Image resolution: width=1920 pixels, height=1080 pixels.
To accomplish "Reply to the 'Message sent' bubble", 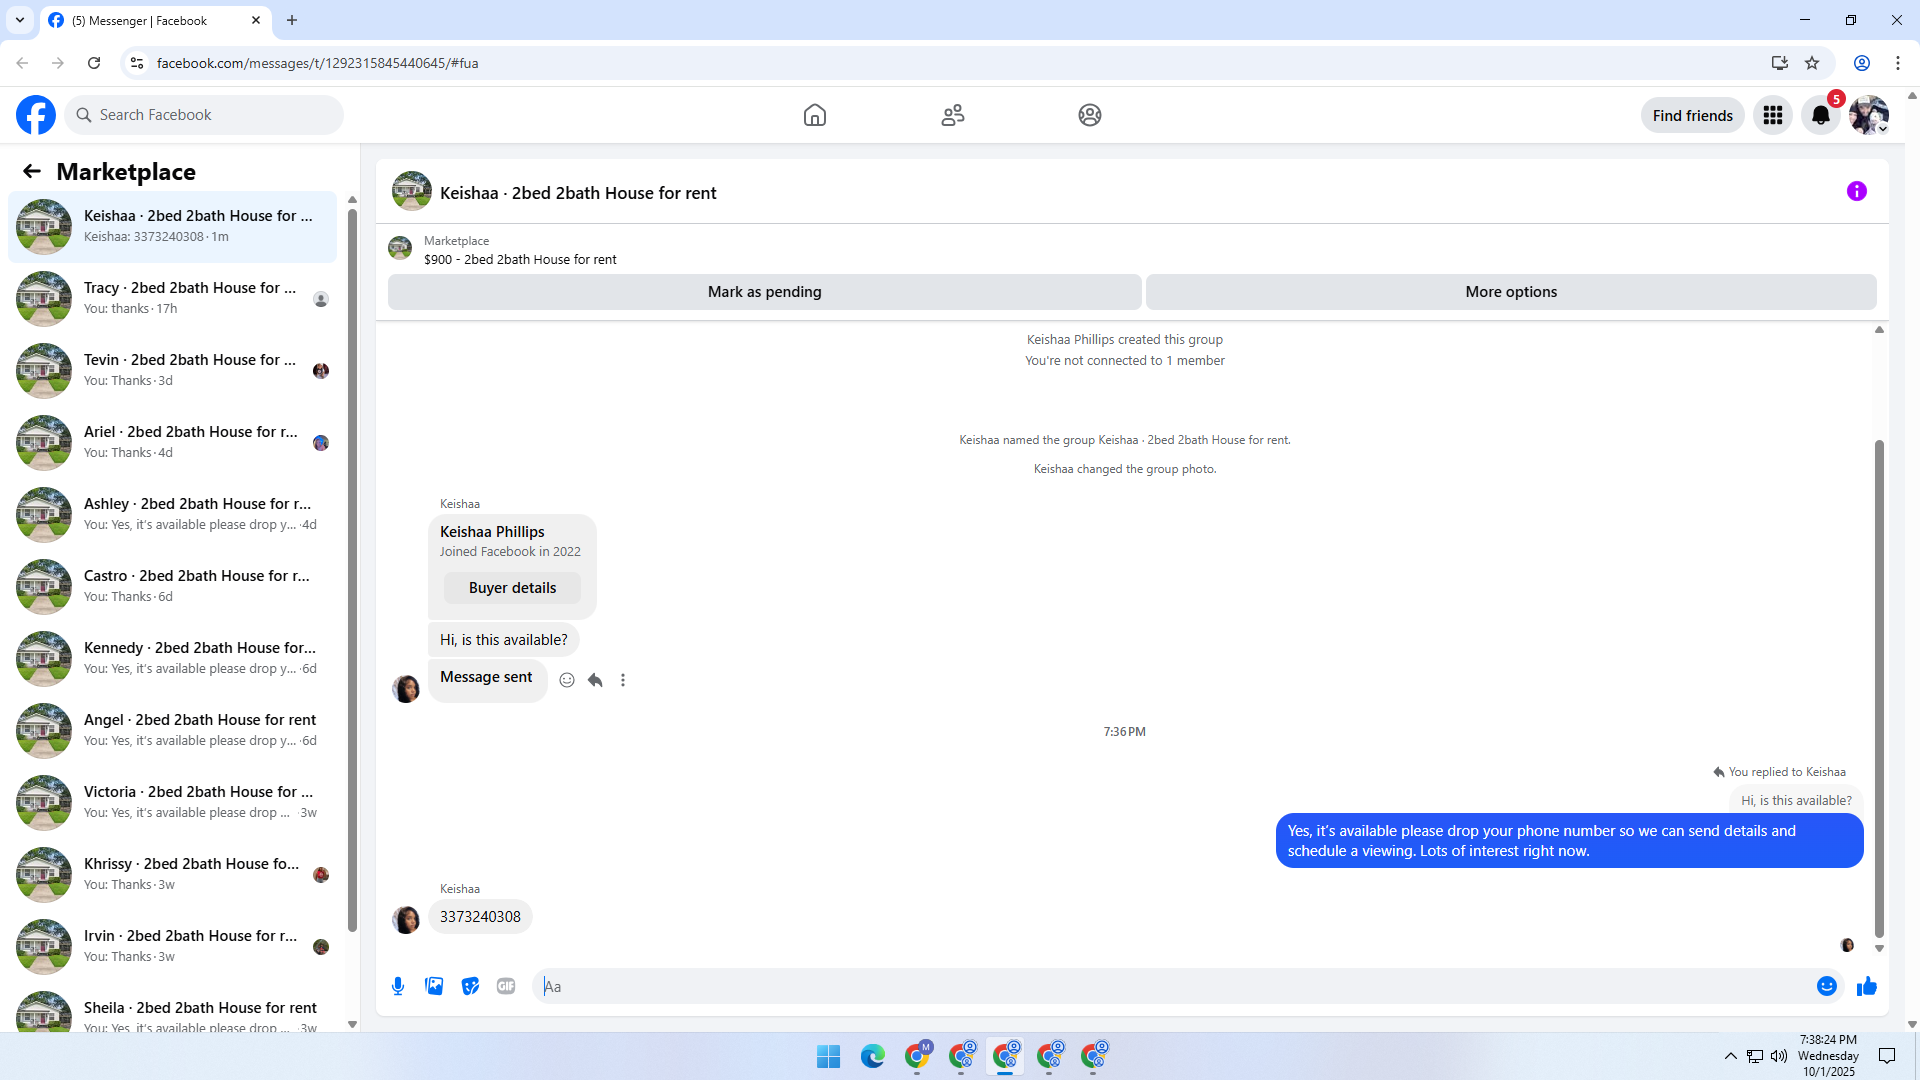I will pyautogui.click(x=595, y=680).
